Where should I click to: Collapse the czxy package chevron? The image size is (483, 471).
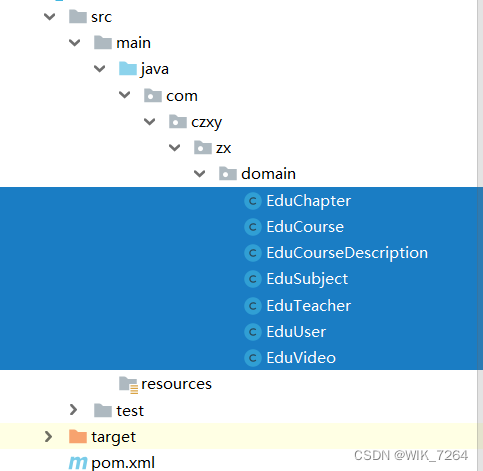[150, 121]
